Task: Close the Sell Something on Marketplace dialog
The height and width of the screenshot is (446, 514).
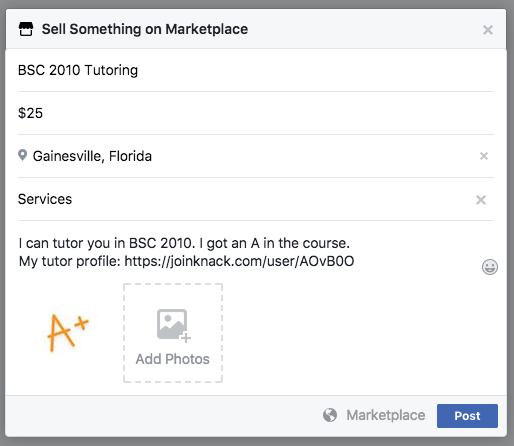Action: [x=488, y=30]
